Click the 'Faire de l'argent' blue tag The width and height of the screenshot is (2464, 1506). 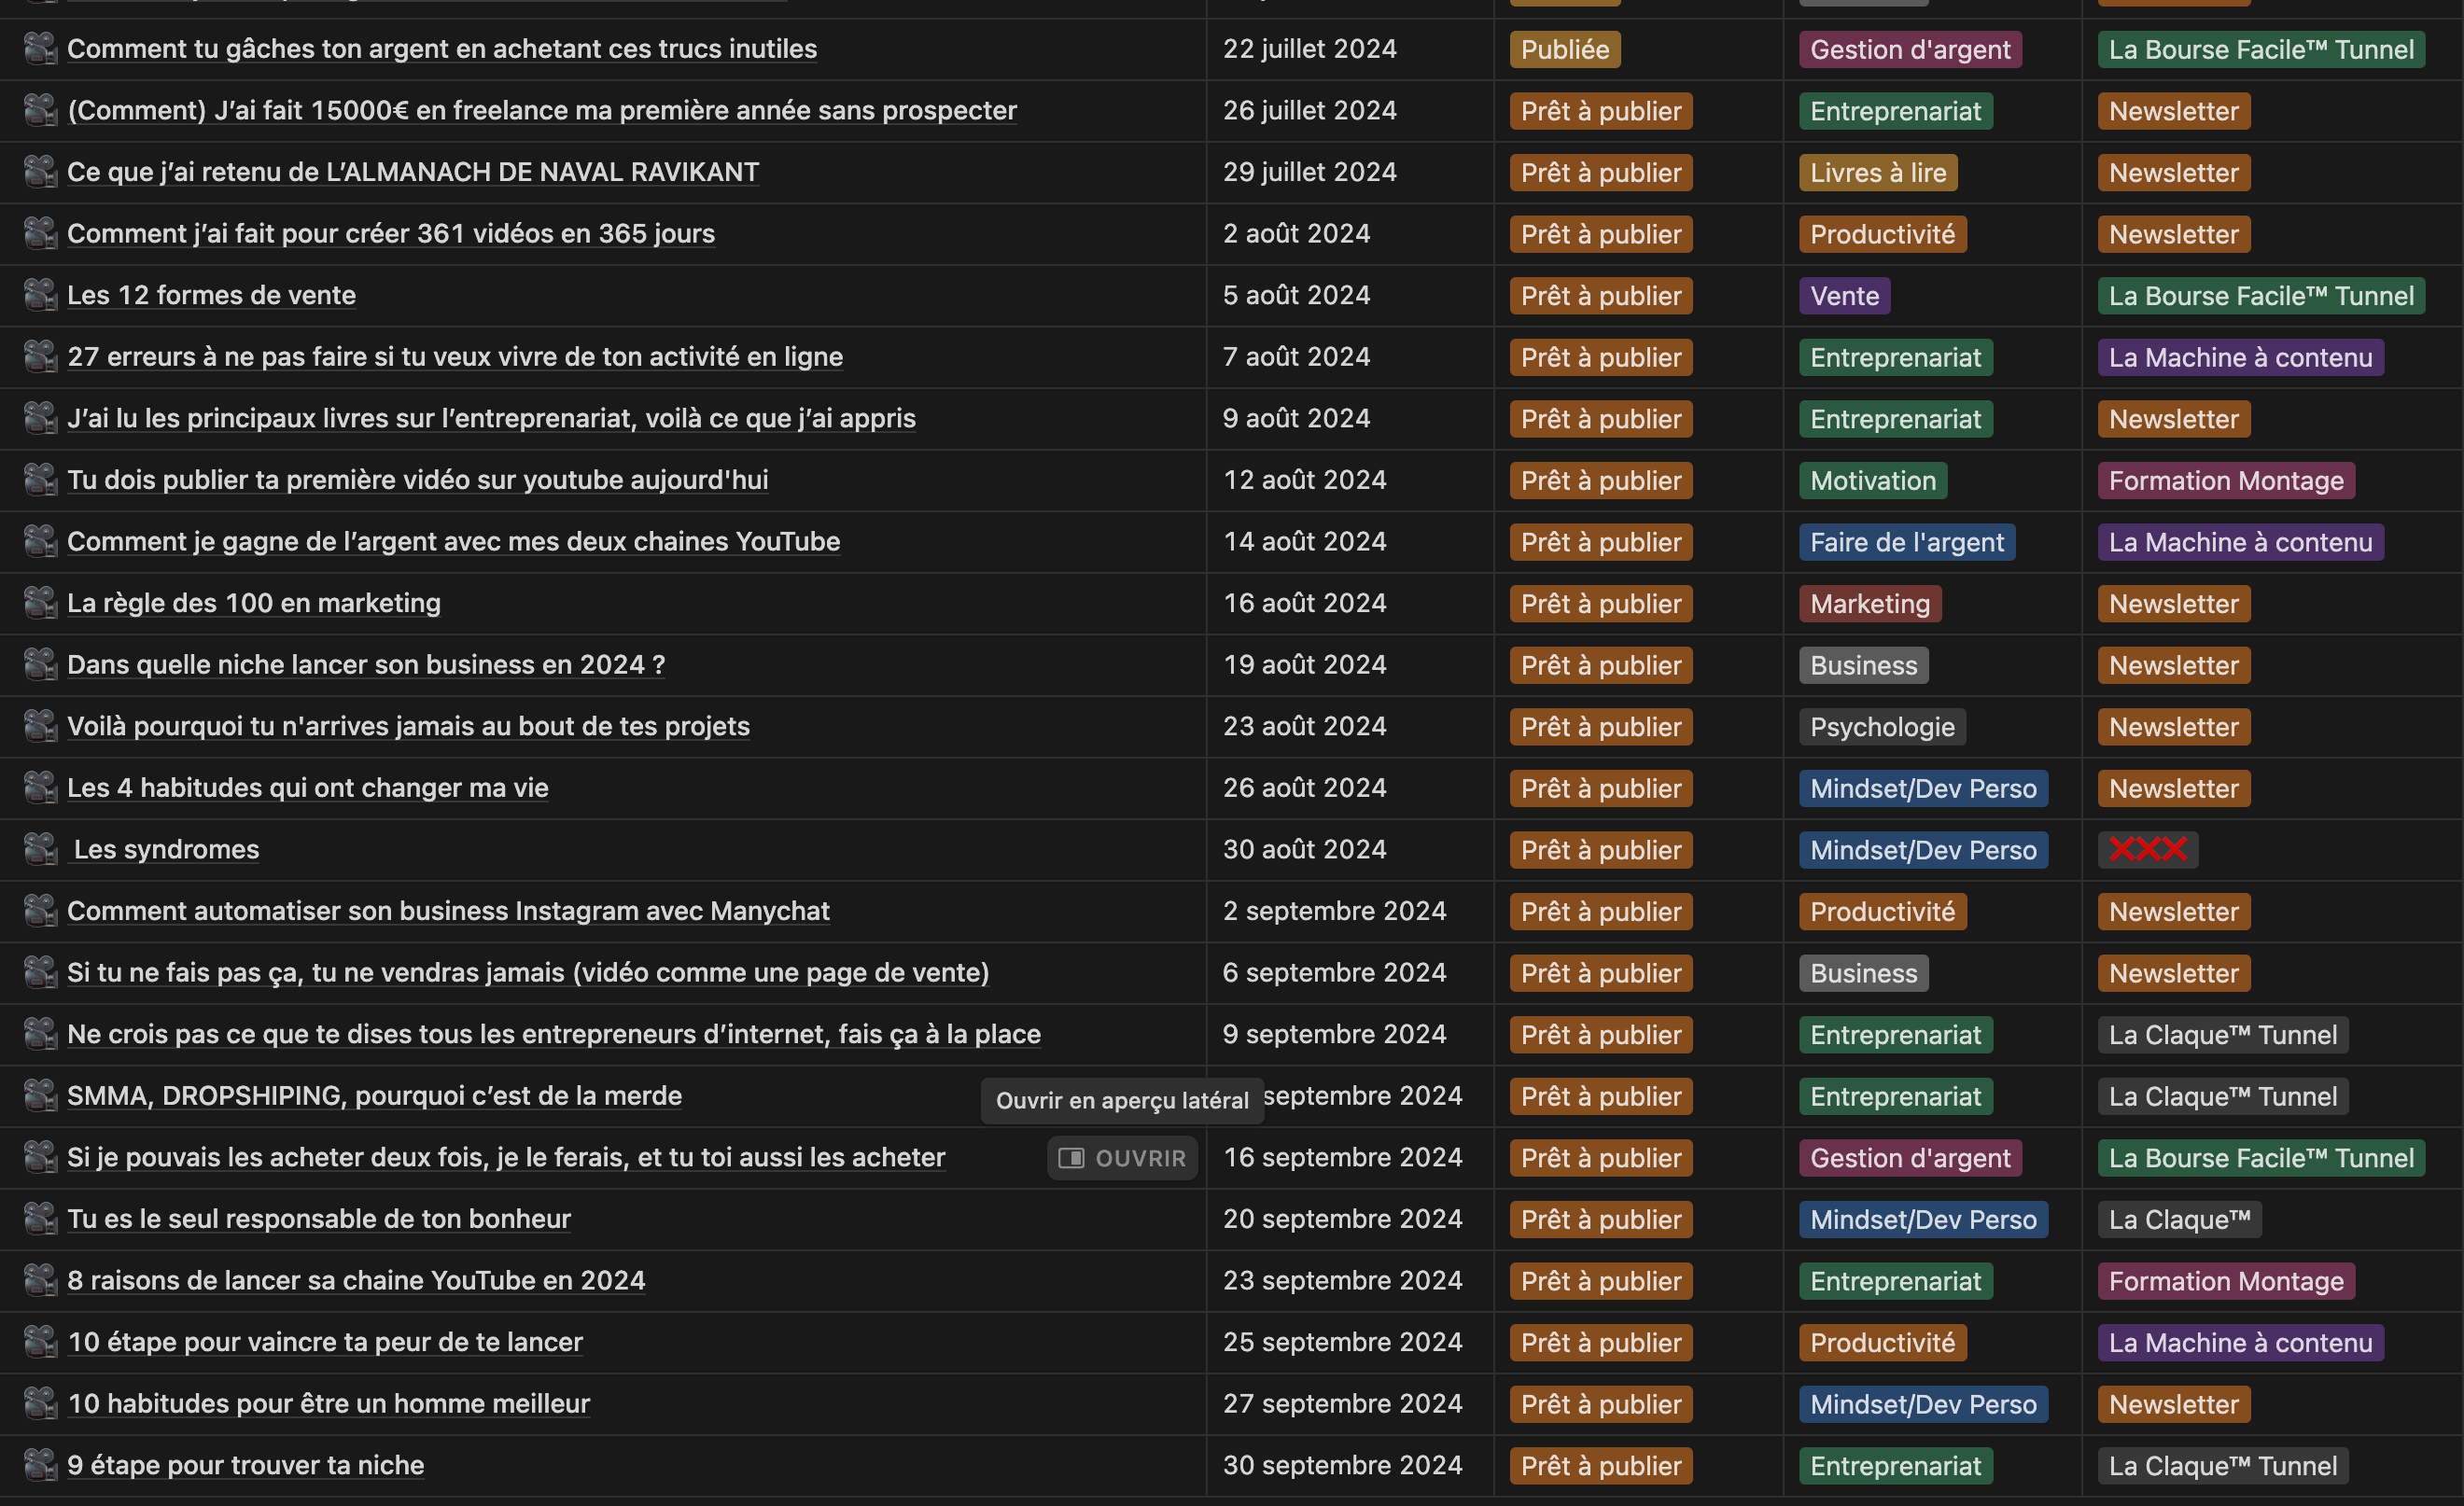click(x=1906, y=542)
